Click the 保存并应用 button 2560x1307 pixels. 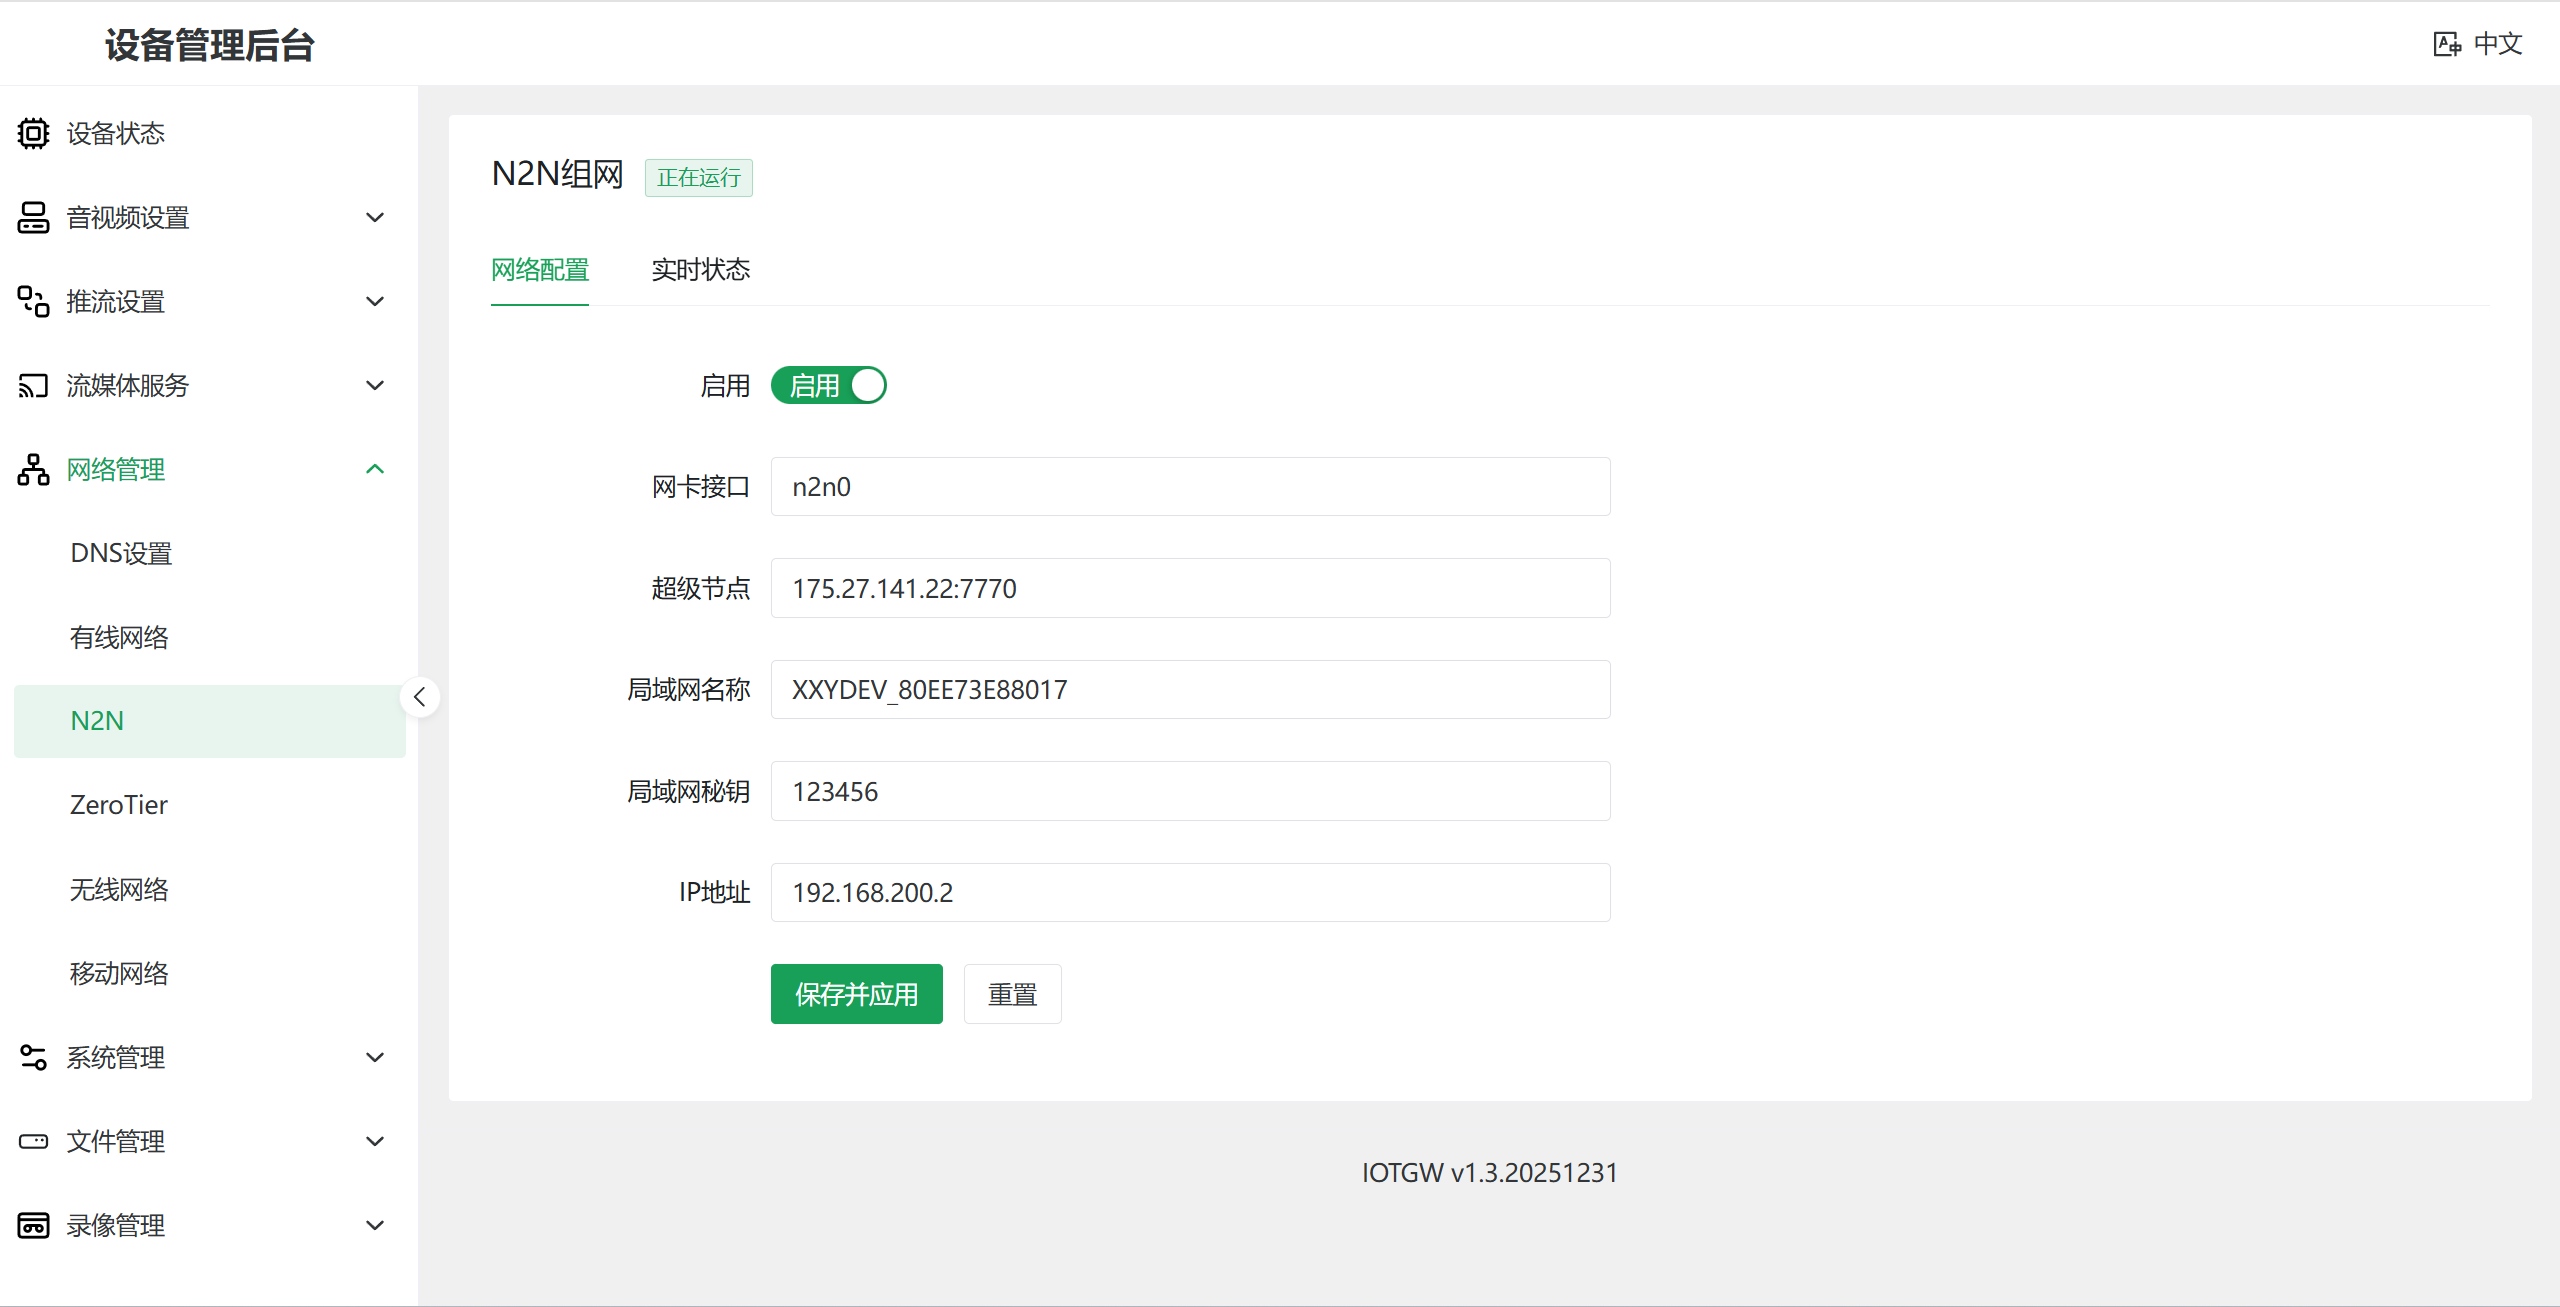click(856, 994)
